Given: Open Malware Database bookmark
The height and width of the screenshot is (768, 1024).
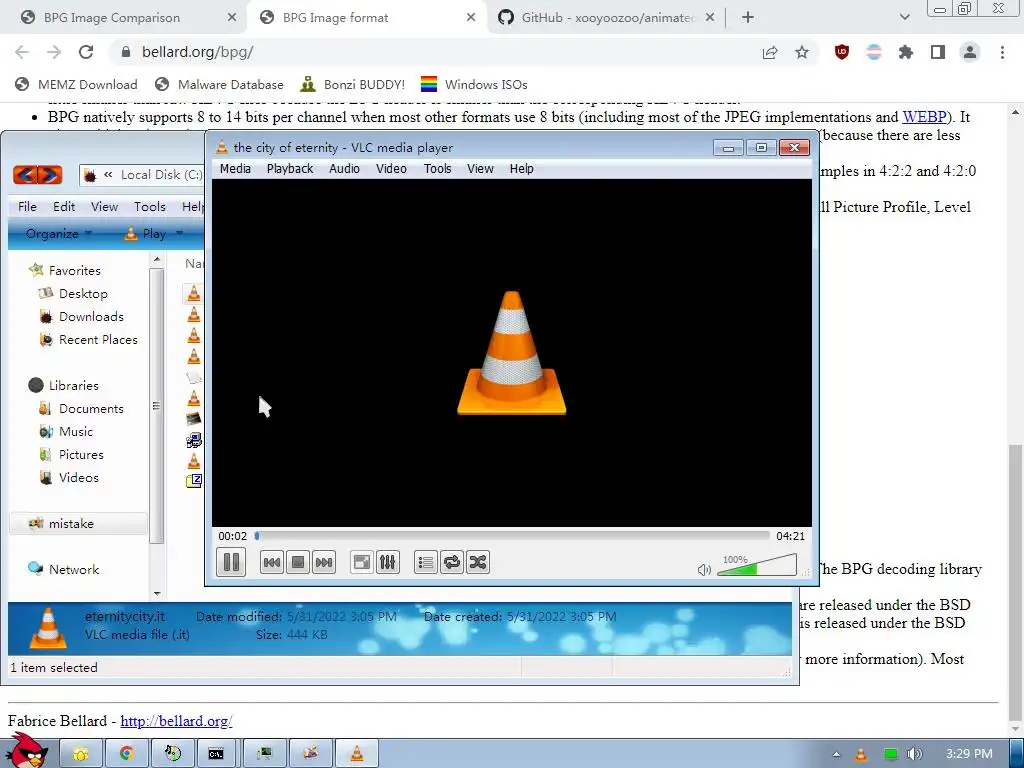Looking at the screenshot, I should pos(219,84).
